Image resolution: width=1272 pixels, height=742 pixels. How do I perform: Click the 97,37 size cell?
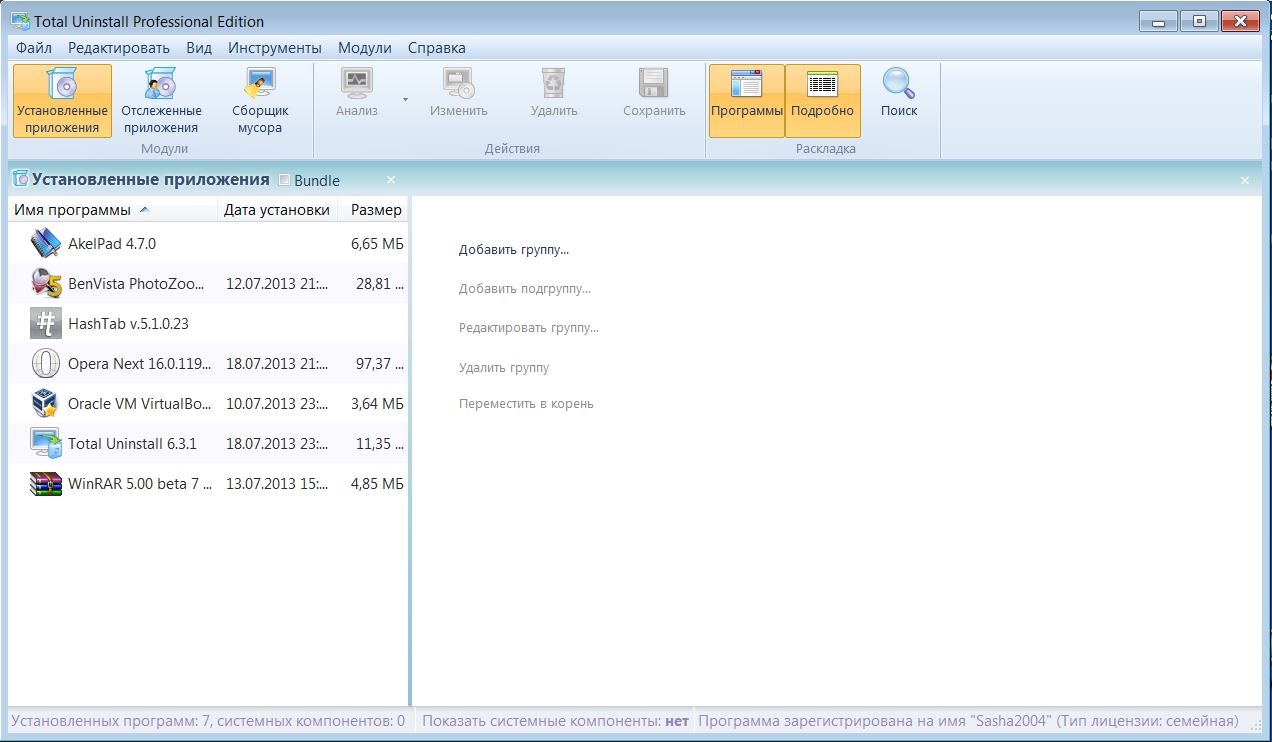380,363
